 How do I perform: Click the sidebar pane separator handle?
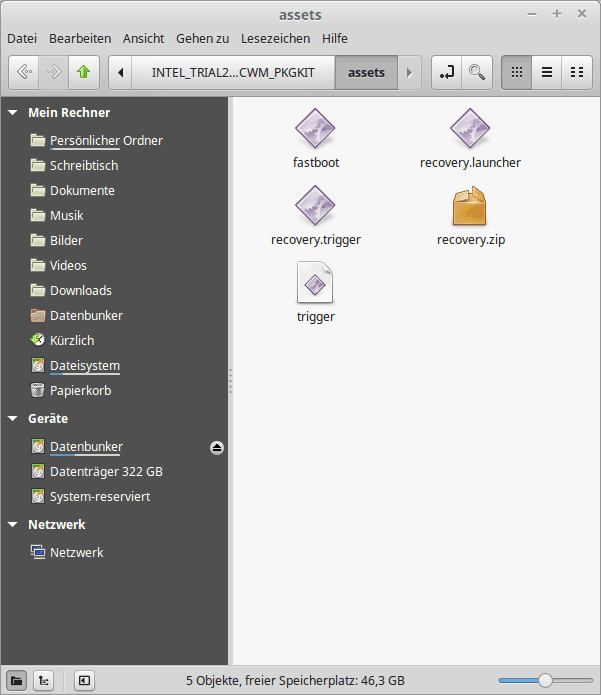tap(230, 381)
